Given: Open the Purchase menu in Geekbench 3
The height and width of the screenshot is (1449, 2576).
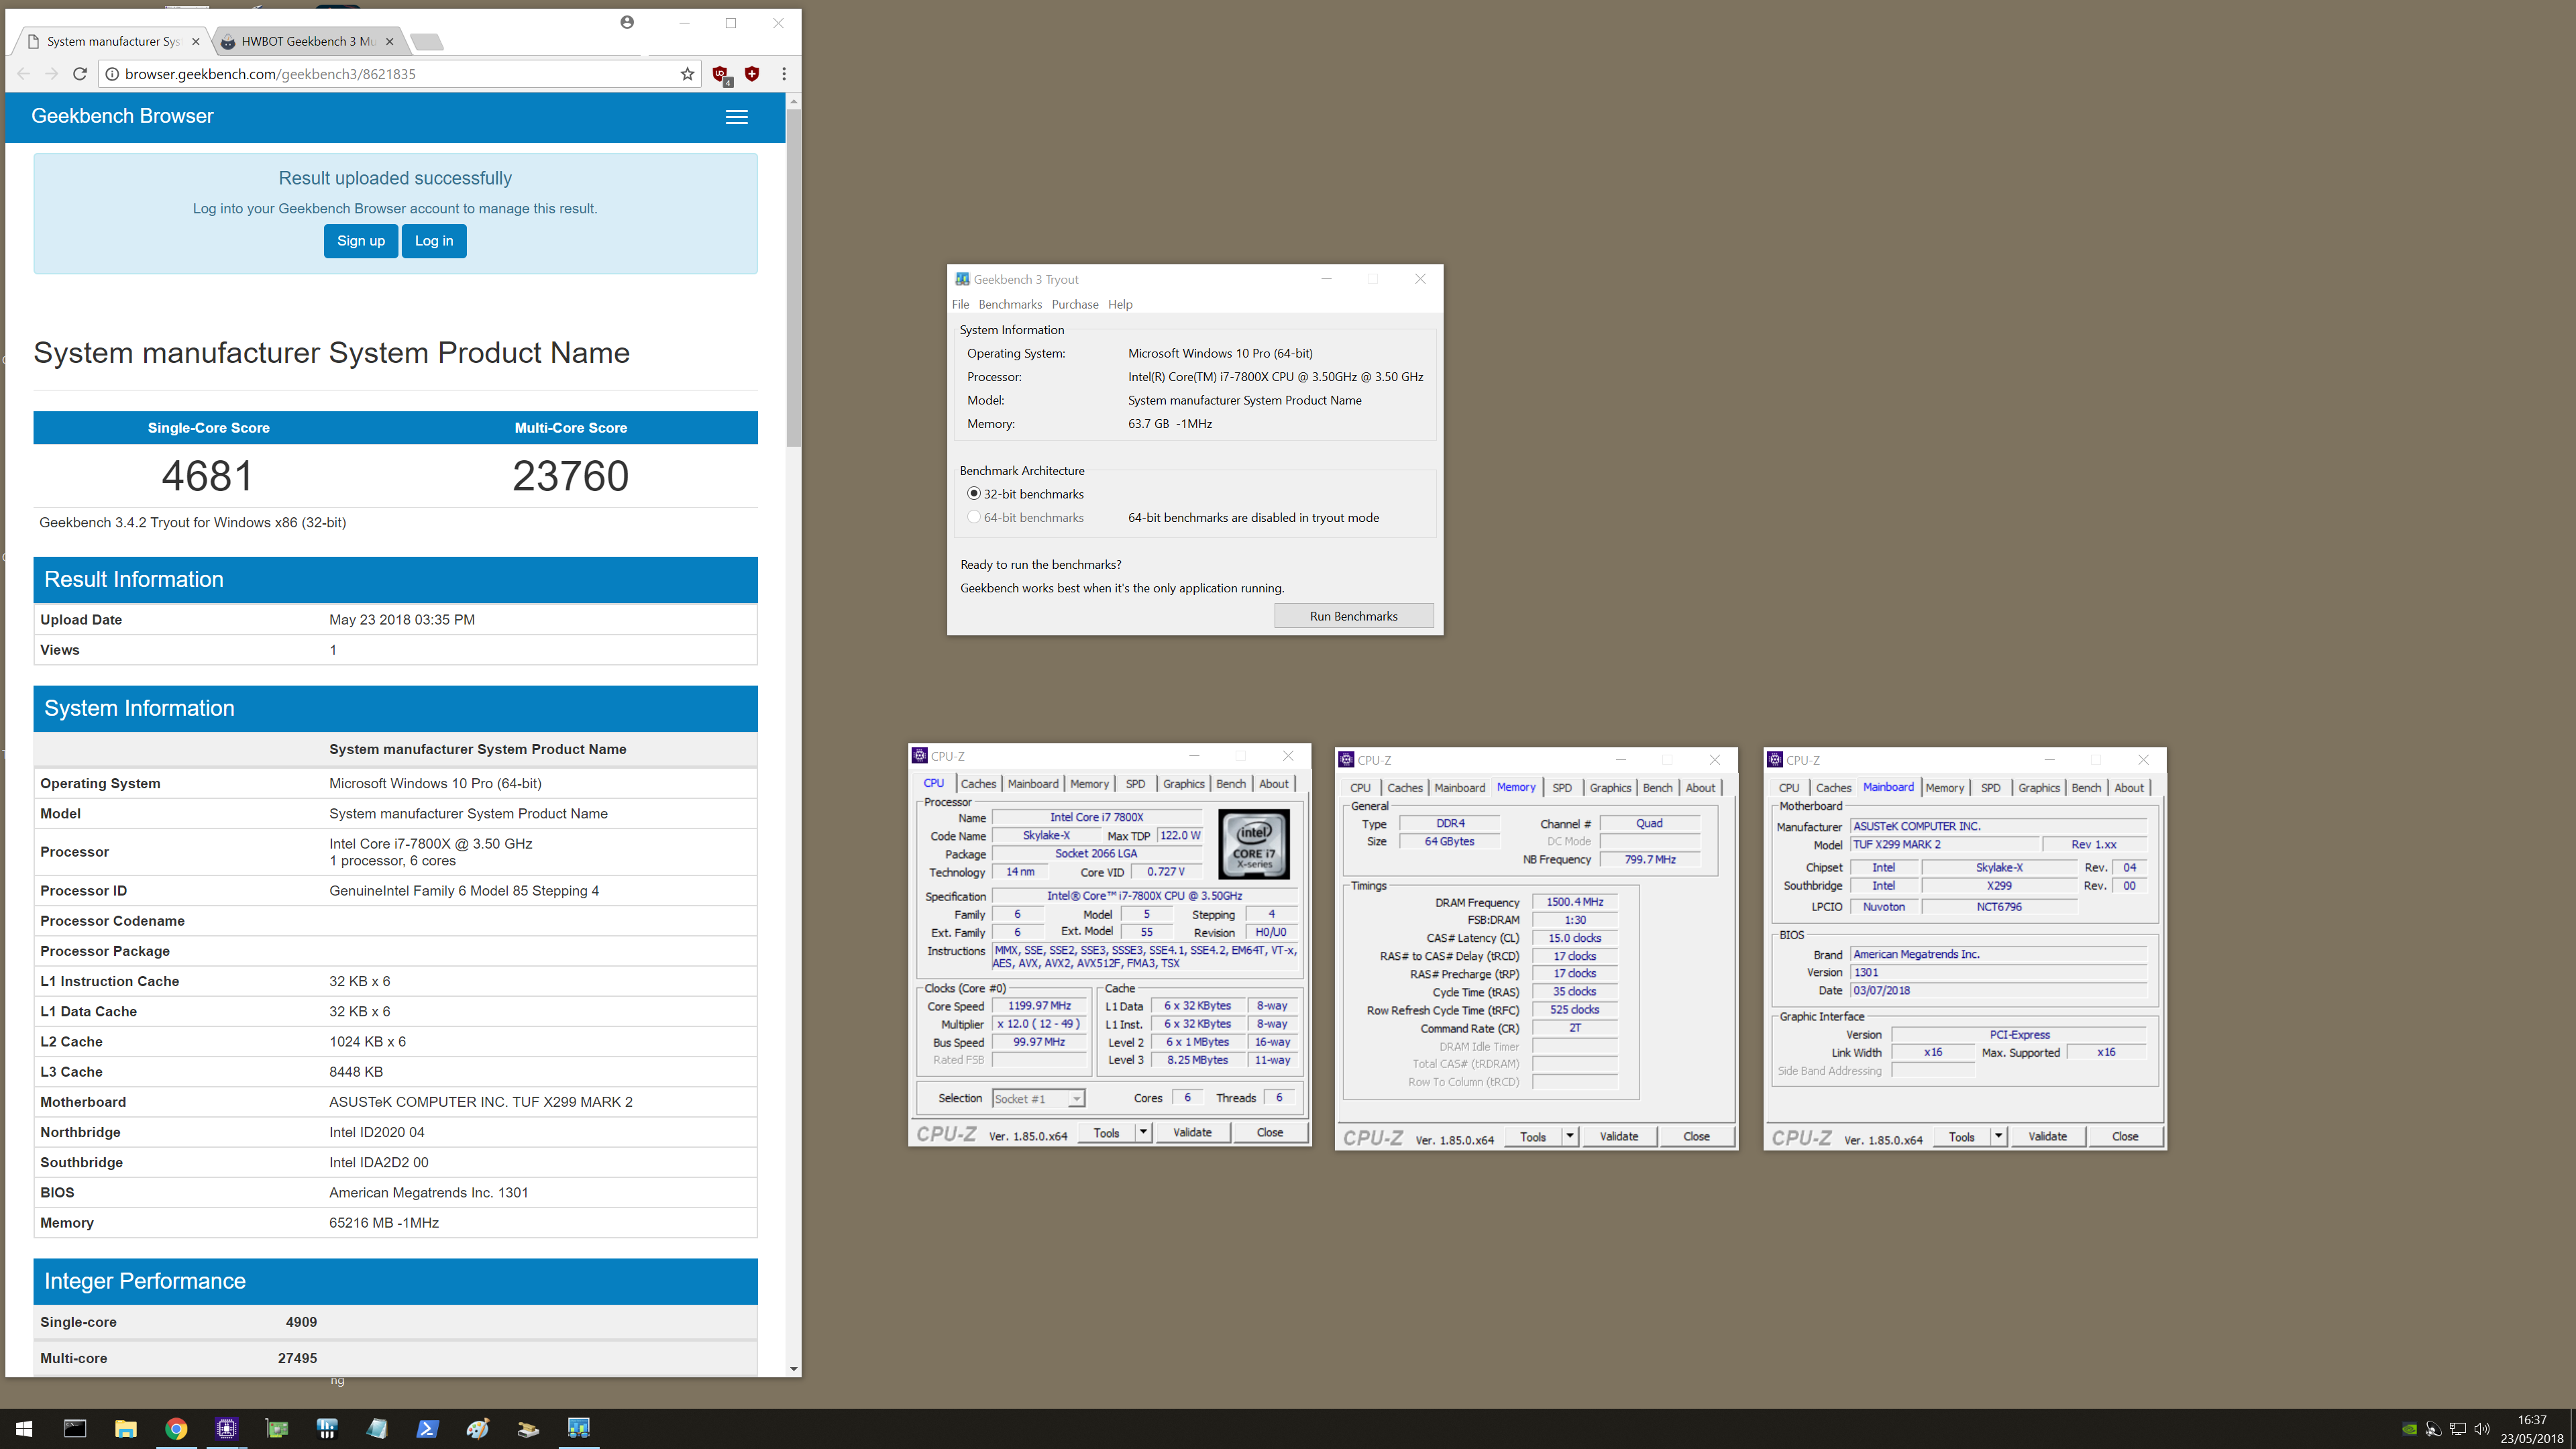Looking at the screenshot, I should click(1075, 304).
